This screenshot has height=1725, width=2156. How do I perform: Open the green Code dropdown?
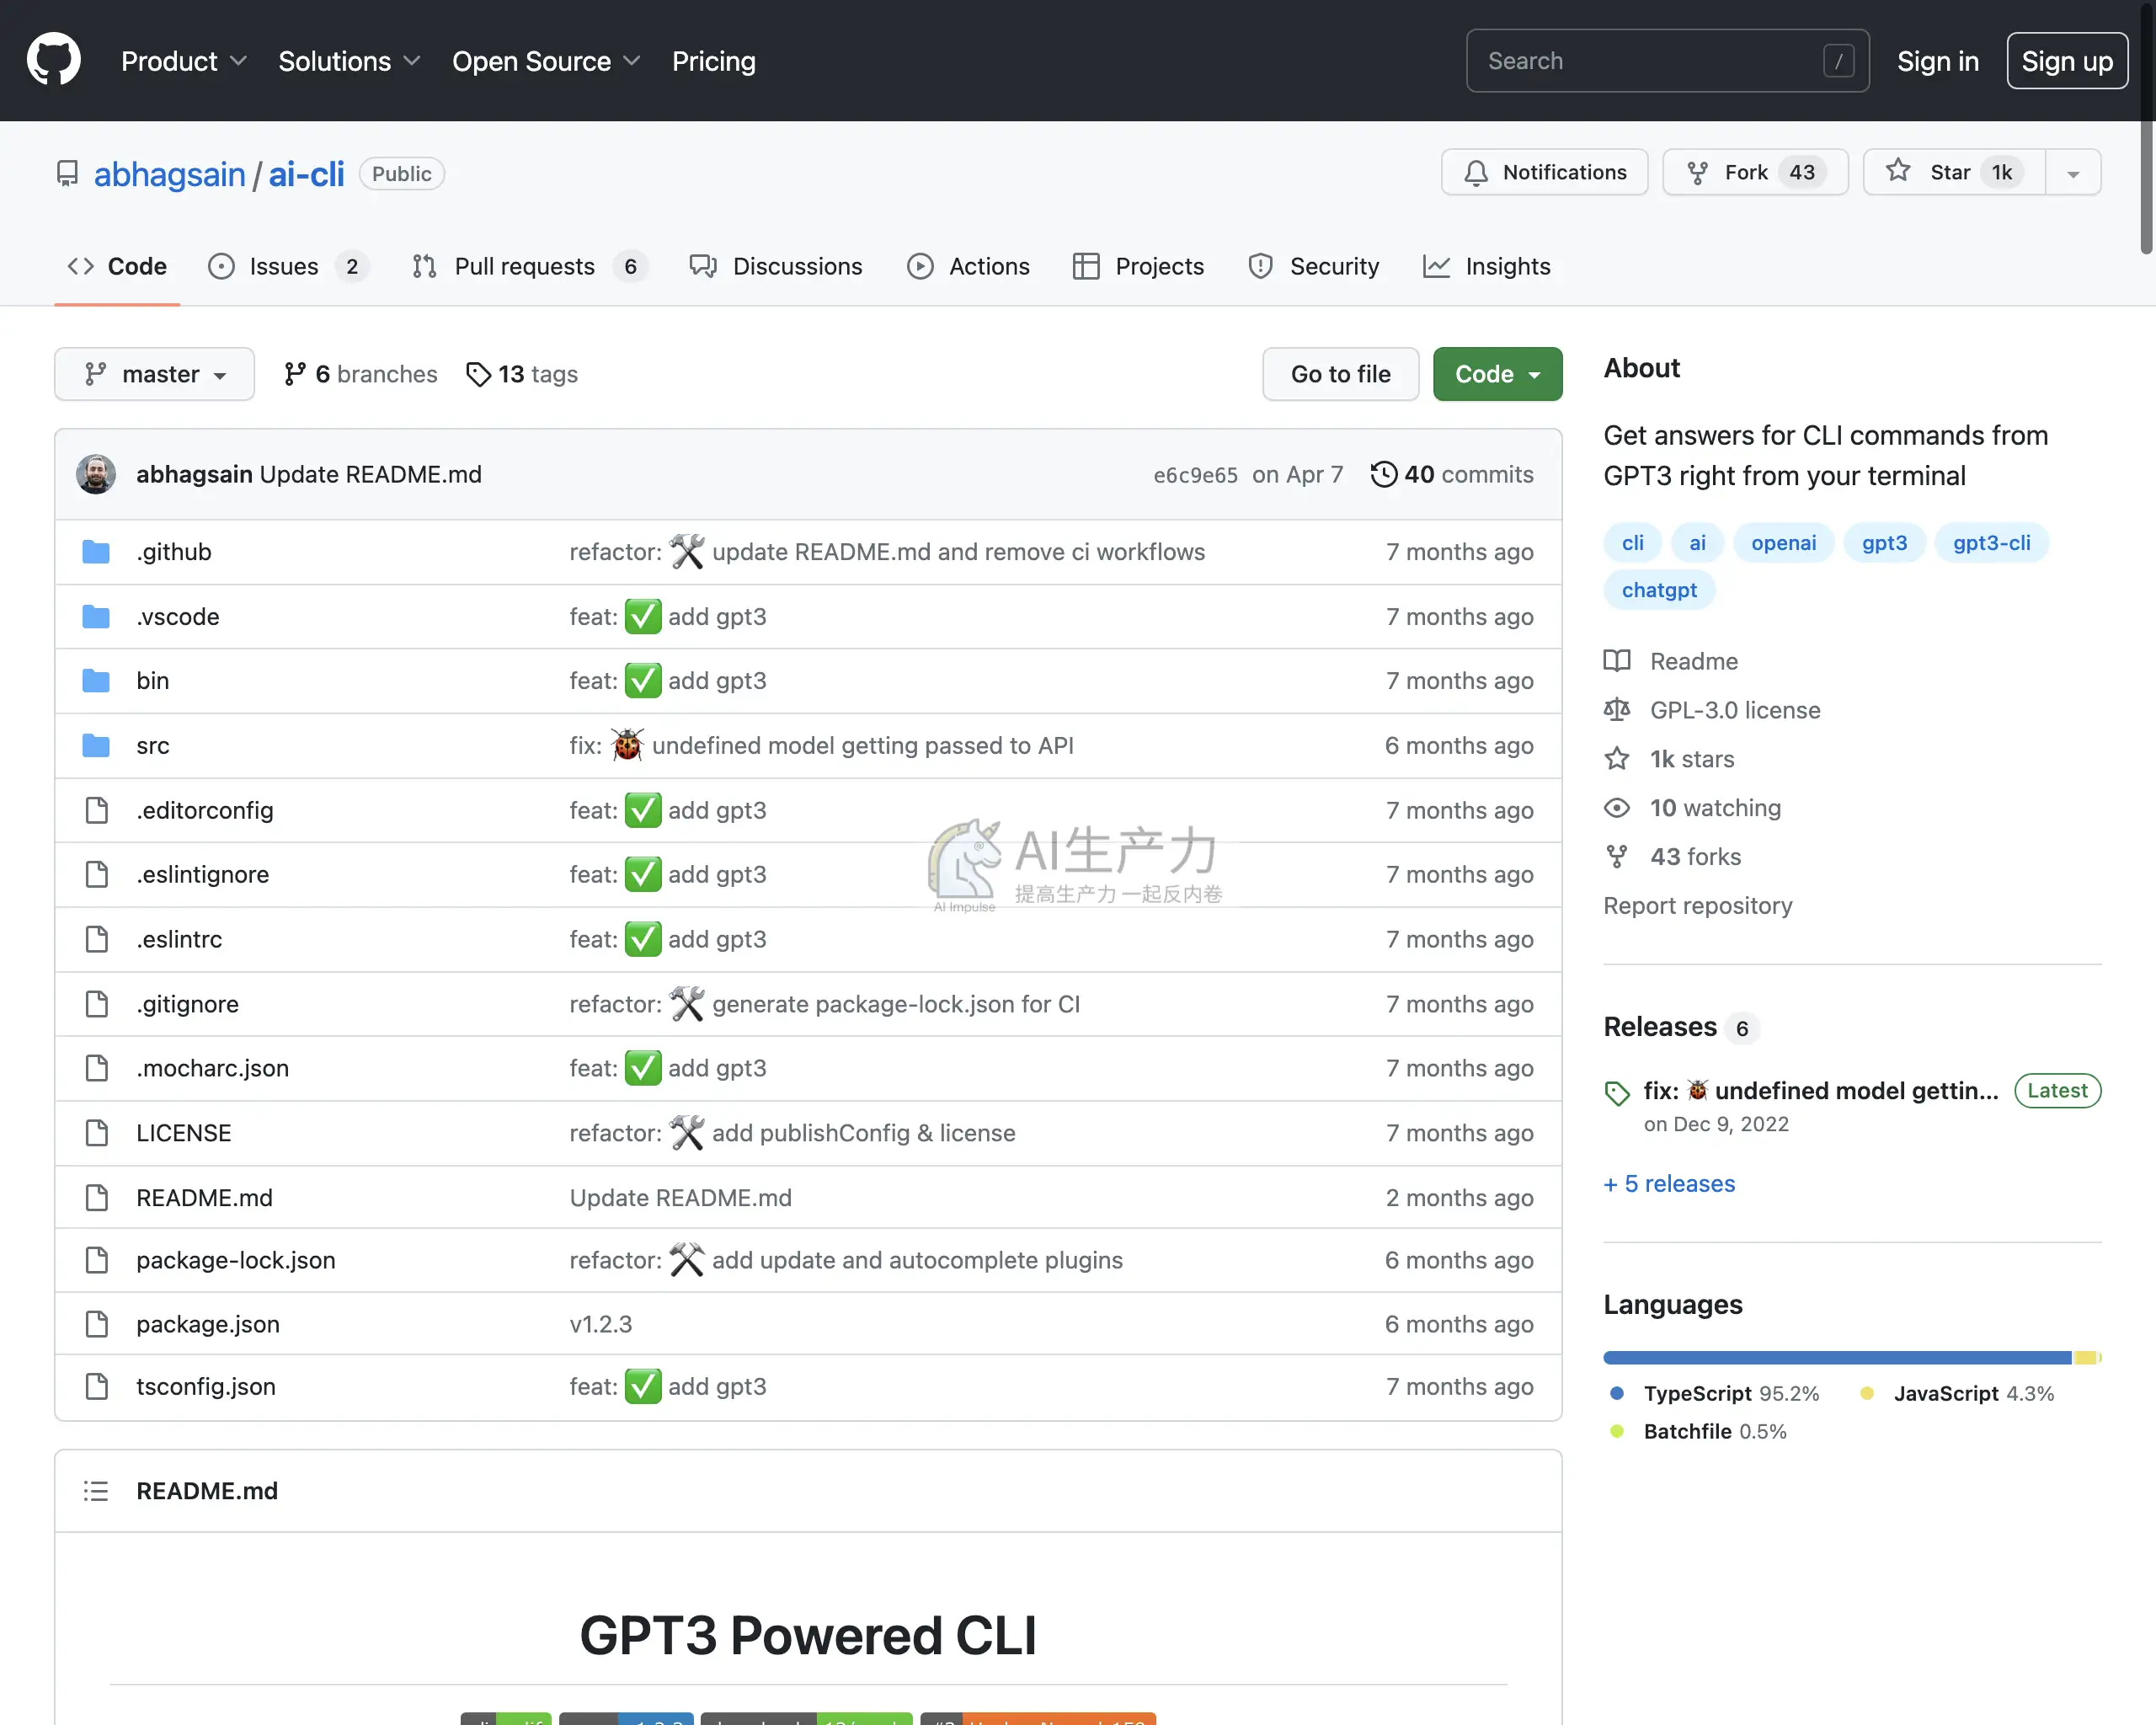pos(1497,374)
